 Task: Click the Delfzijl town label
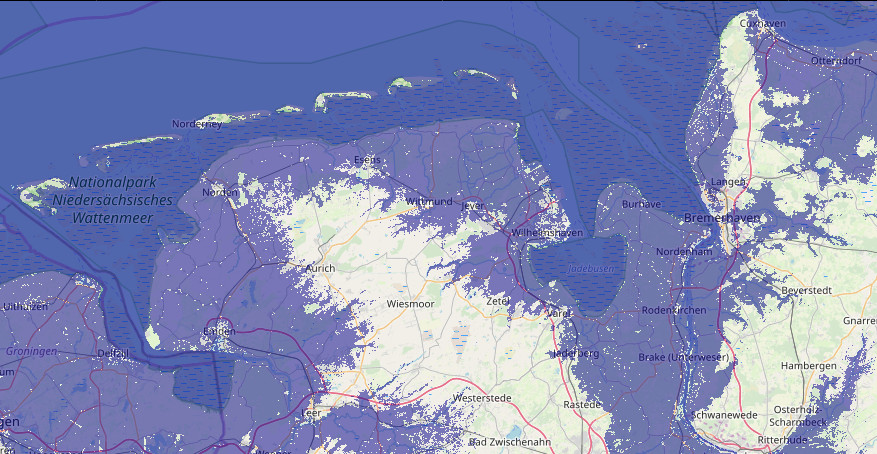point(113,353)
